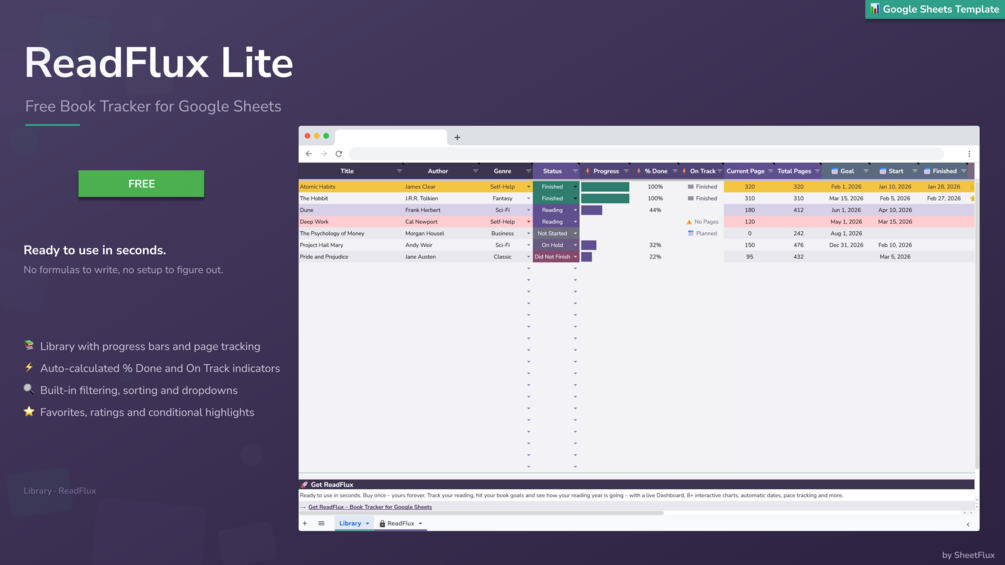Click lightning icon in Progress header
The image size is (1005, 565).
(x=587, y=171)
